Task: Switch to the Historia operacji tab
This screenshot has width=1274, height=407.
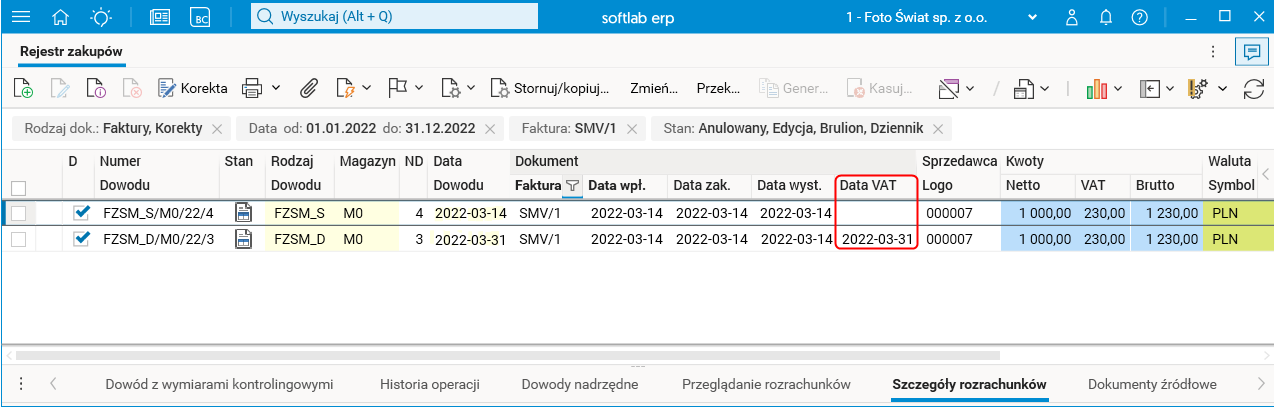Action: 430,384
